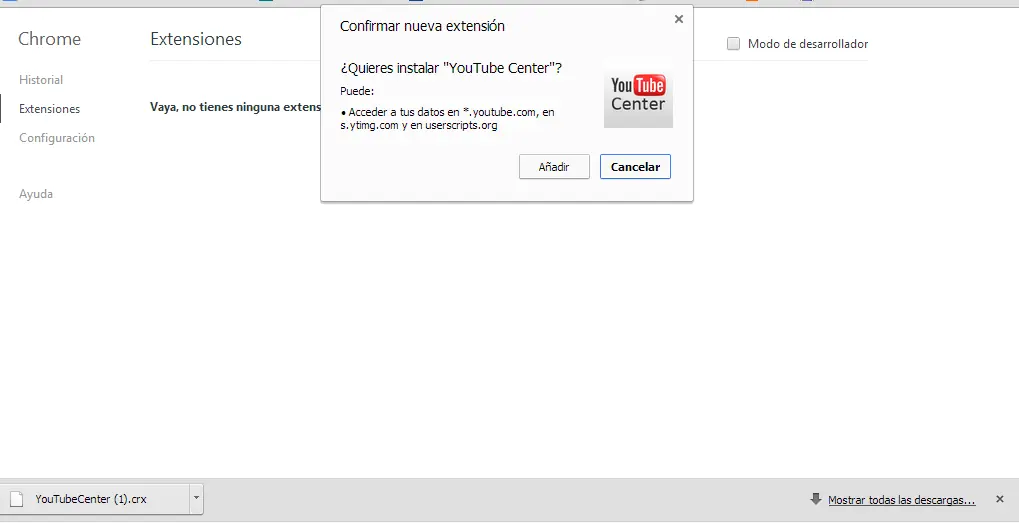Image resolution: width=1019 pixels, height=523 pixels.
Task: Click the "Puede:" label in dialog
Action: (357, 91)
